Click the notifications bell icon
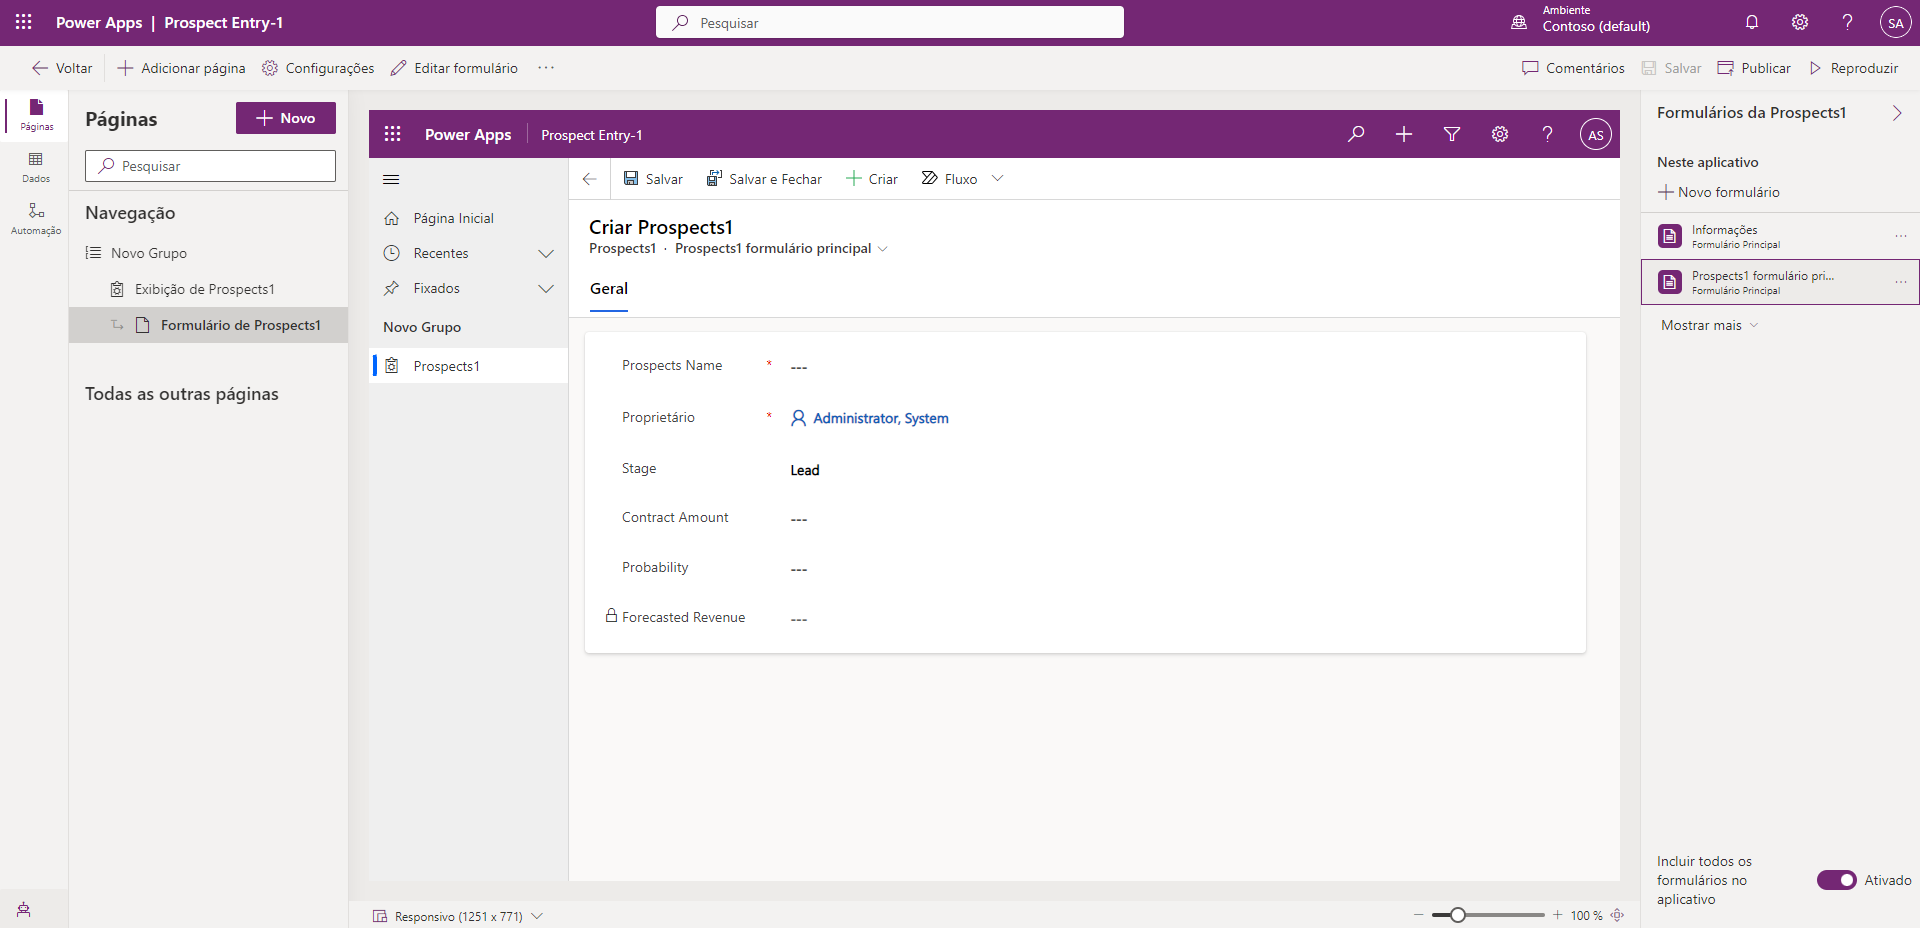 point(1752,22)
